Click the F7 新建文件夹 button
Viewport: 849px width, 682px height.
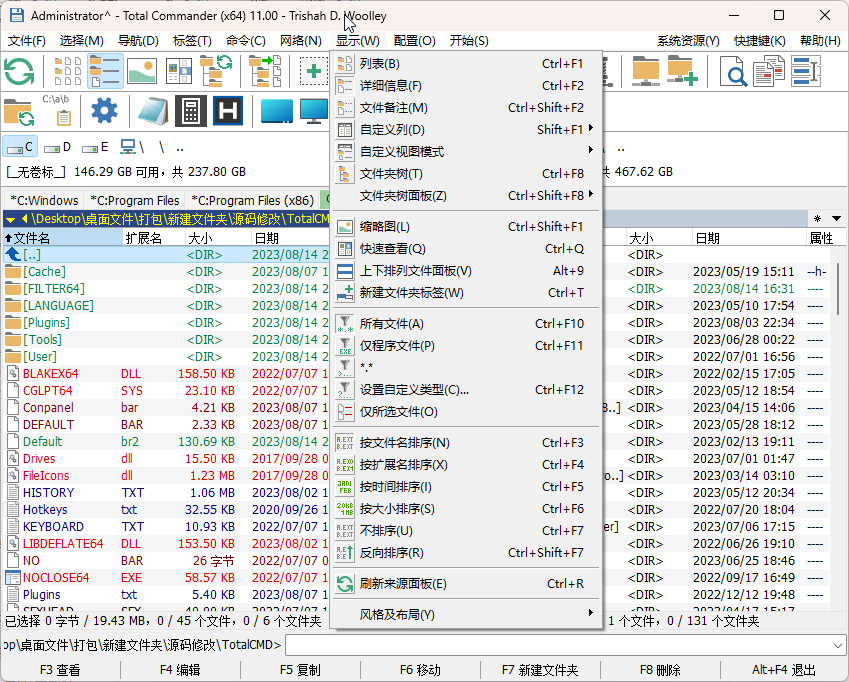tap(540, 670)
